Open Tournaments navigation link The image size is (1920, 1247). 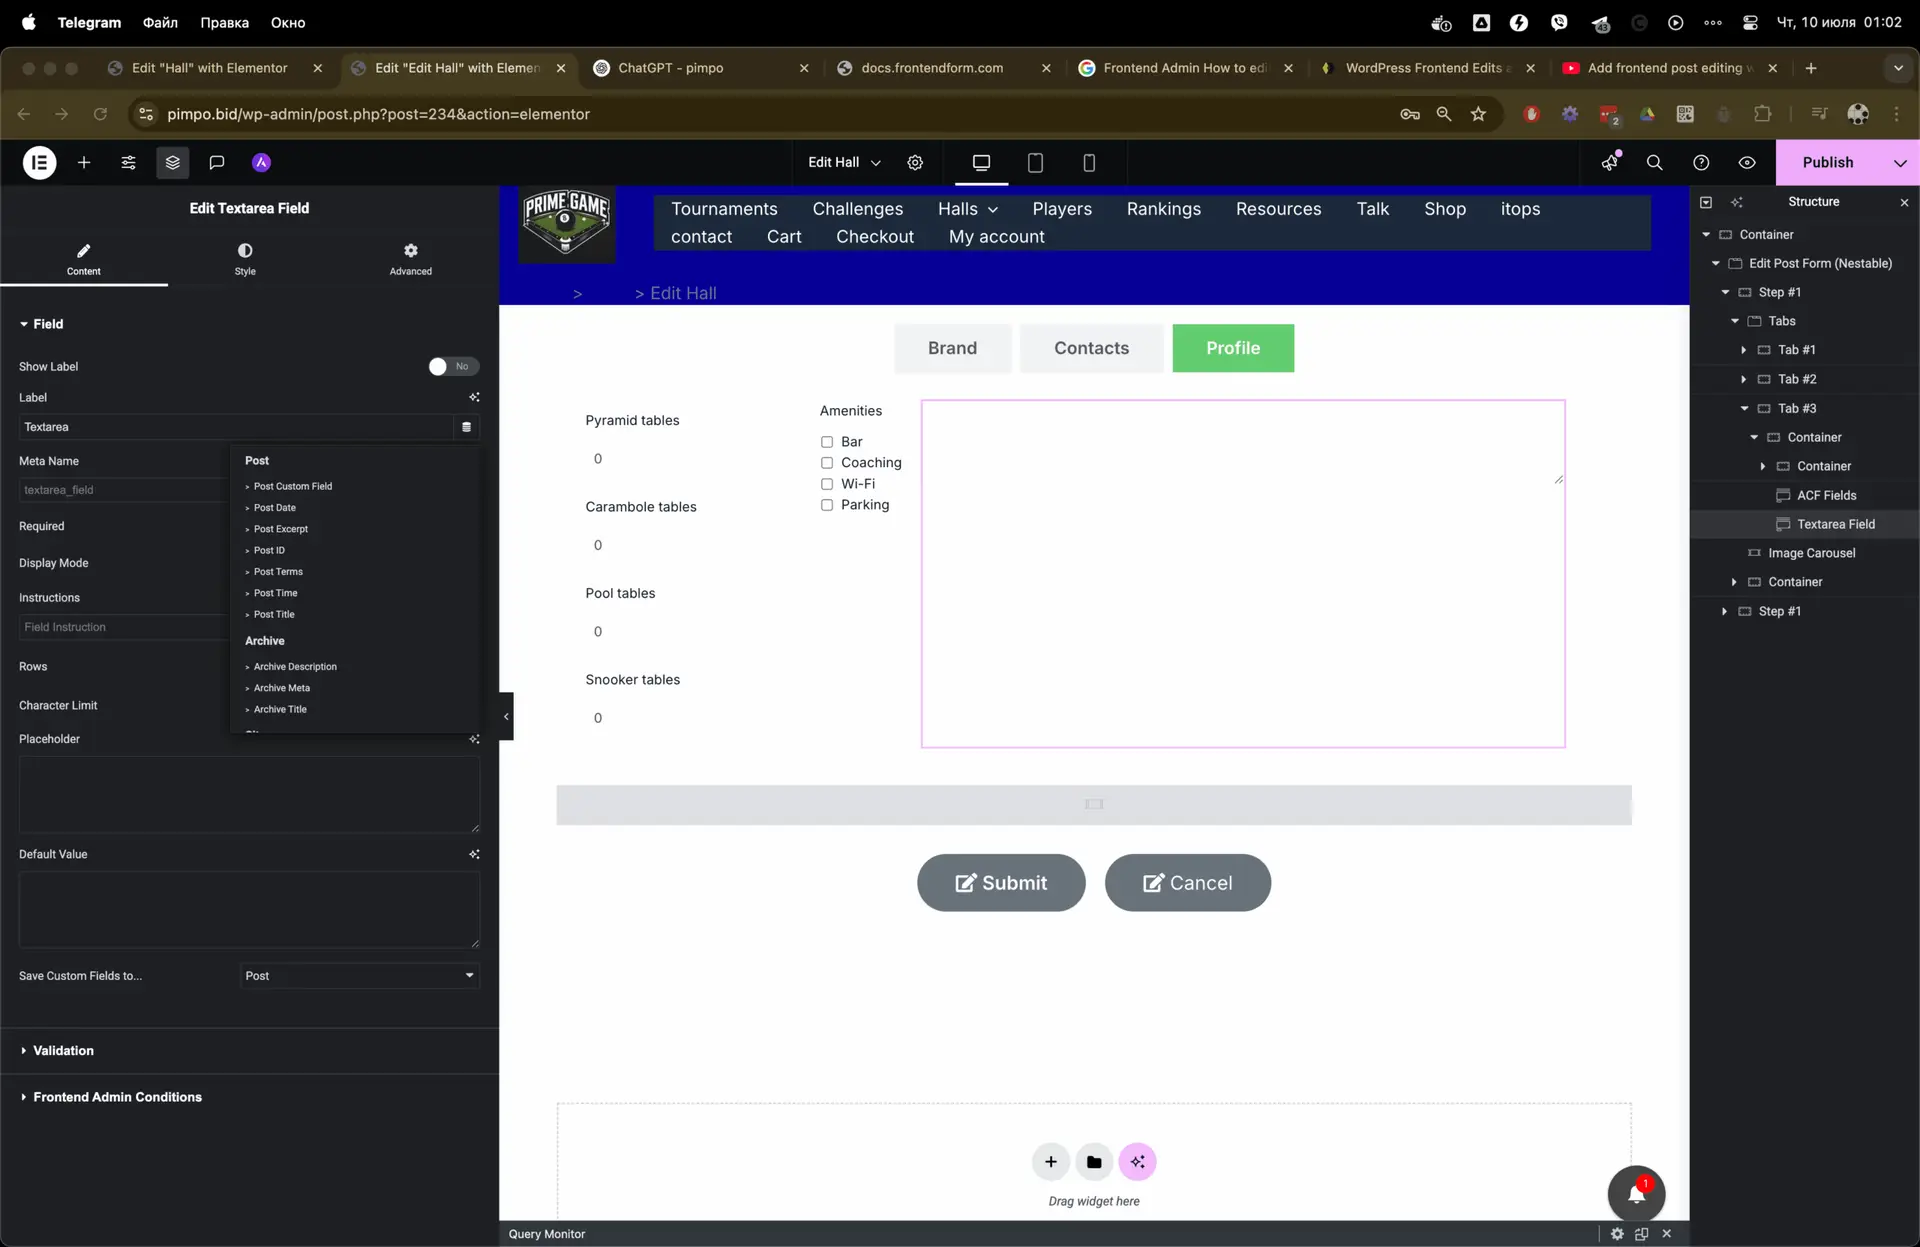724,208
